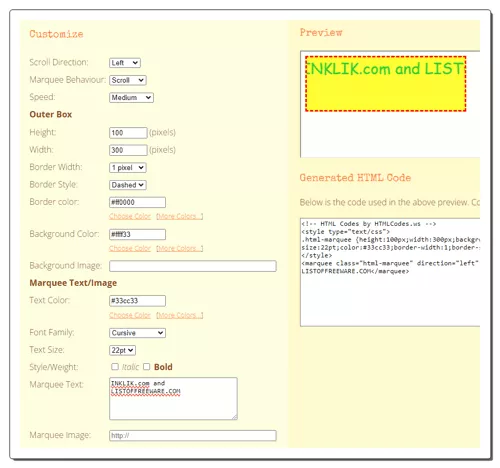Open the Text Size dropdown showing 22pt

tap(122, 350)
